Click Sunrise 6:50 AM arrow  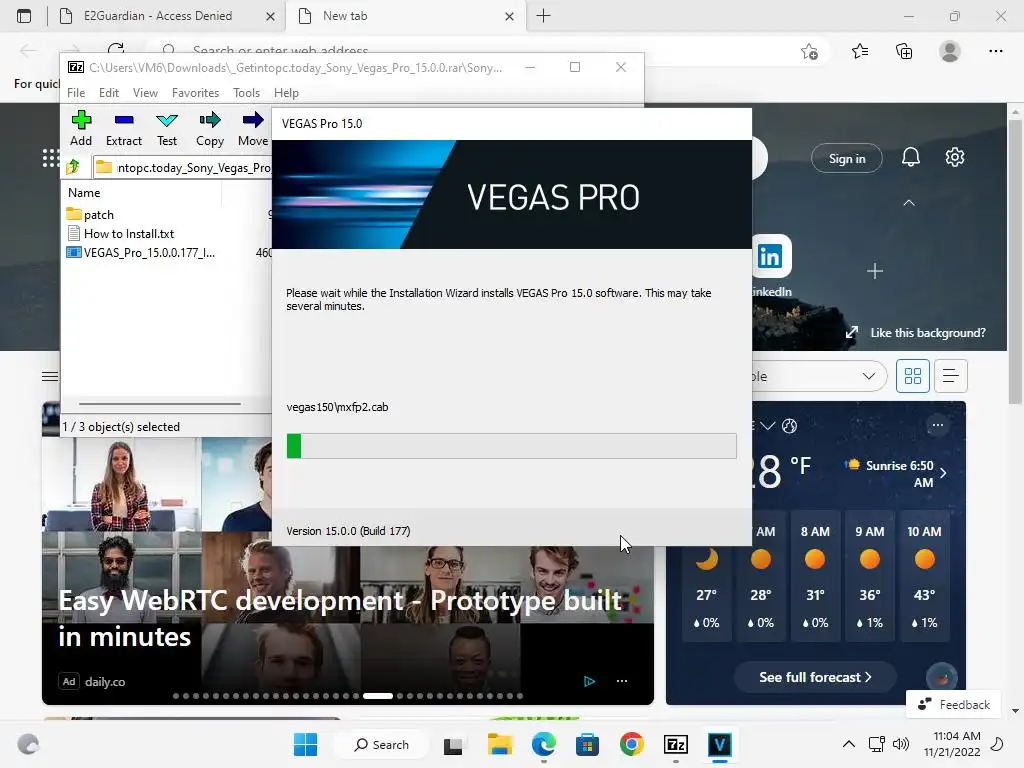[942, 473]
